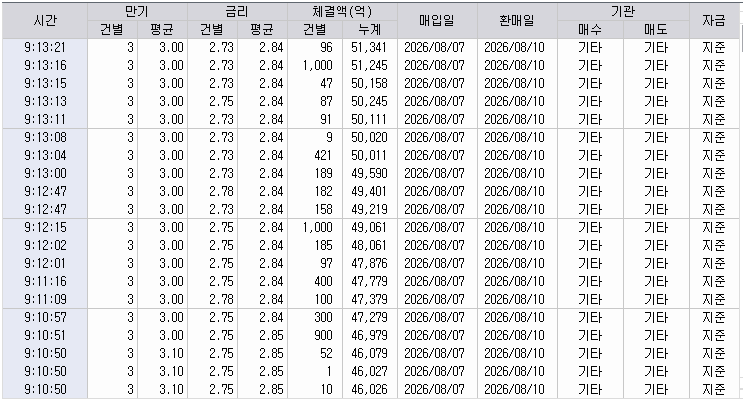Select cumulative amount 47,779
This screenshot has width=743, height=402.
click(369, 282)
